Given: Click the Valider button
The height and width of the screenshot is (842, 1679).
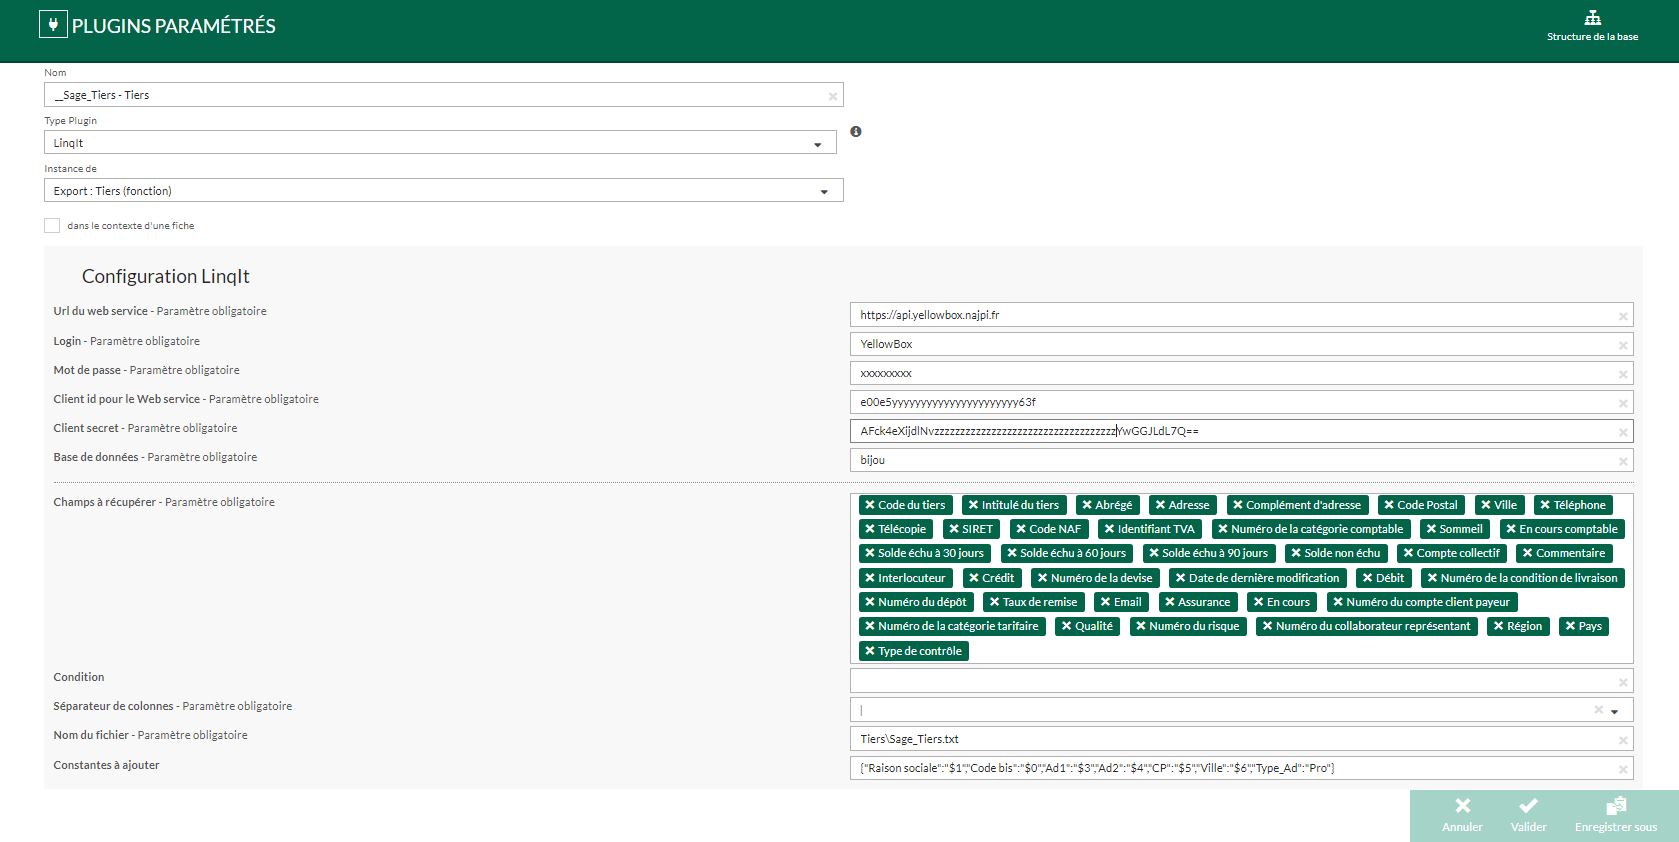Looking at the screenshot, I should coord(1528,815).
